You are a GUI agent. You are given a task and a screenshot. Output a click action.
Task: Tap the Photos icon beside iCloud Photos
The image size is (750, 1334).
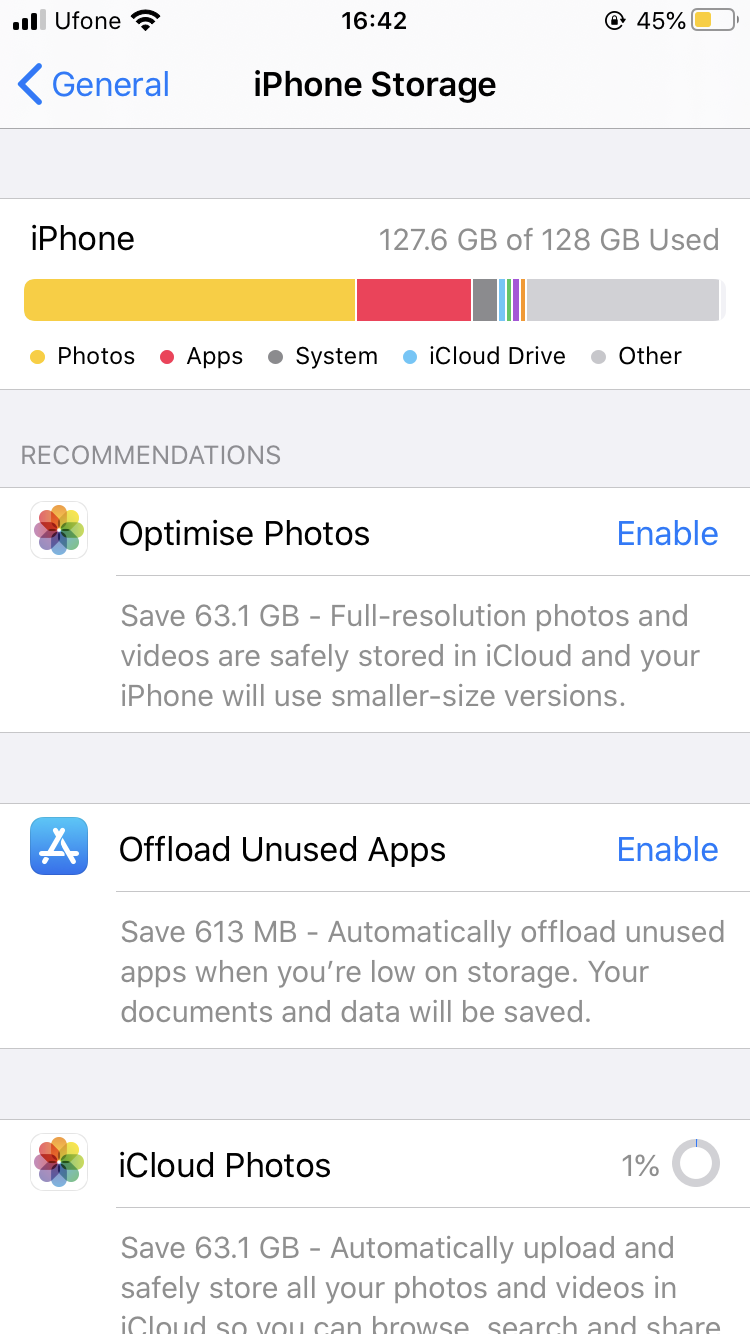coord(59,1162)
